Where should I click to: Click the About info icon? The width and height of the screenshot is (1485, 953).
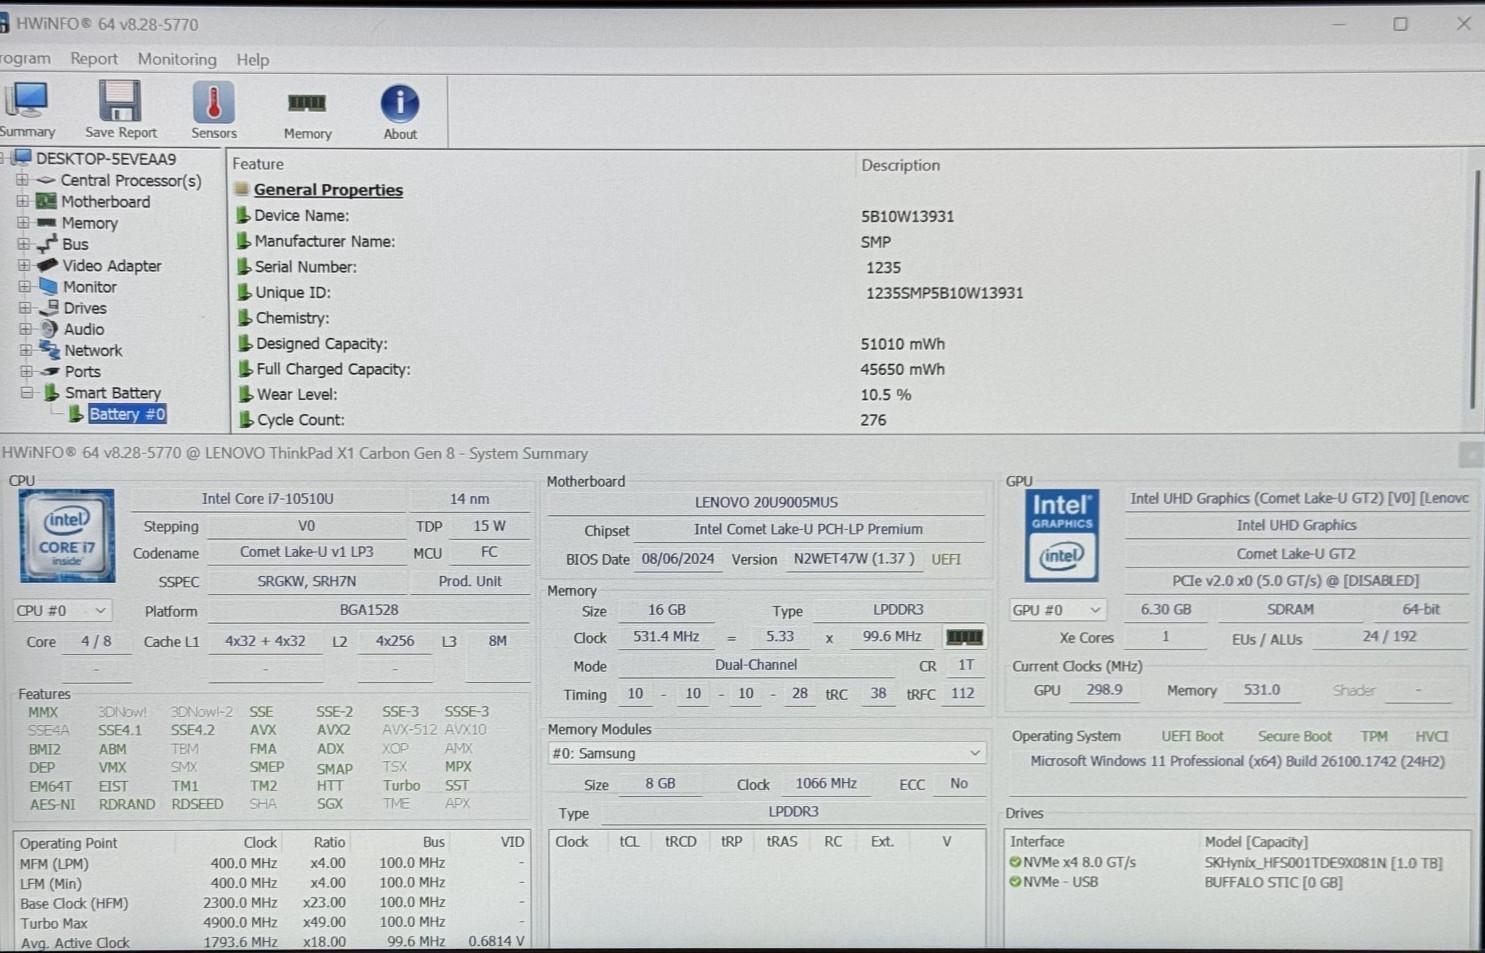400,104
